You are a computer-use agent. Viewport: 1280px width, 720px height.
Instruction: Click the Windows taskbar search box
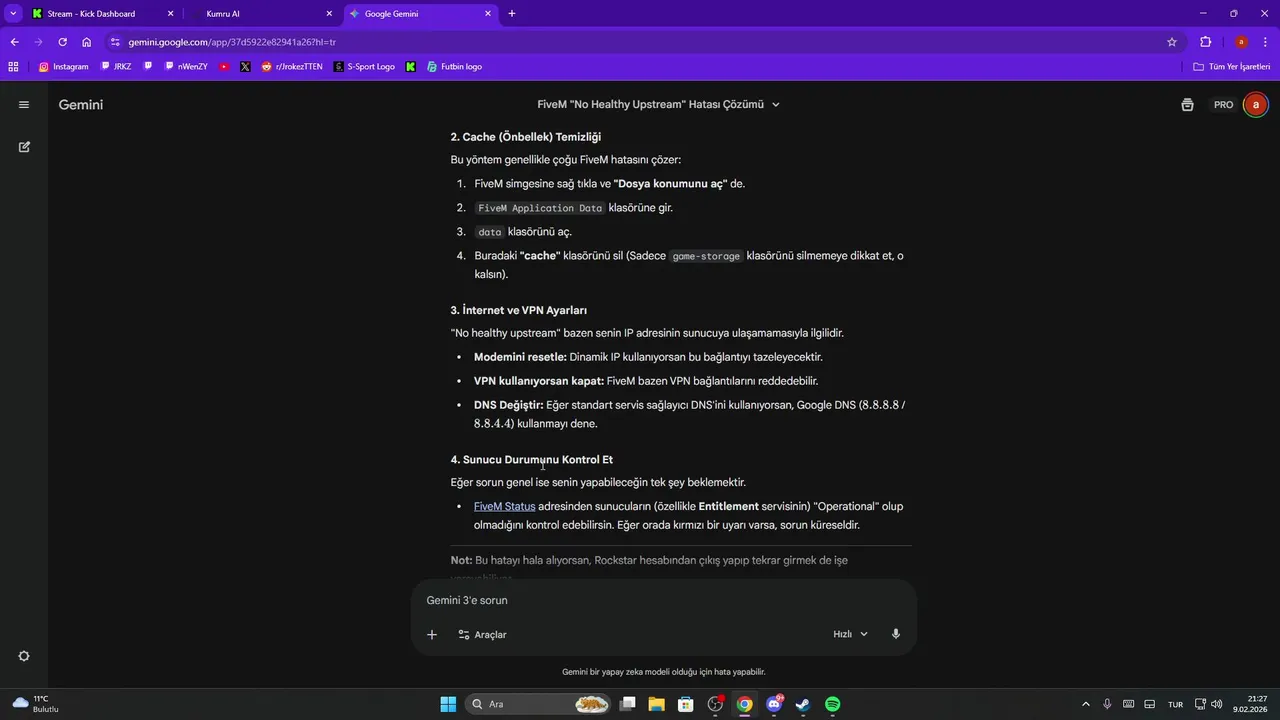538,704
